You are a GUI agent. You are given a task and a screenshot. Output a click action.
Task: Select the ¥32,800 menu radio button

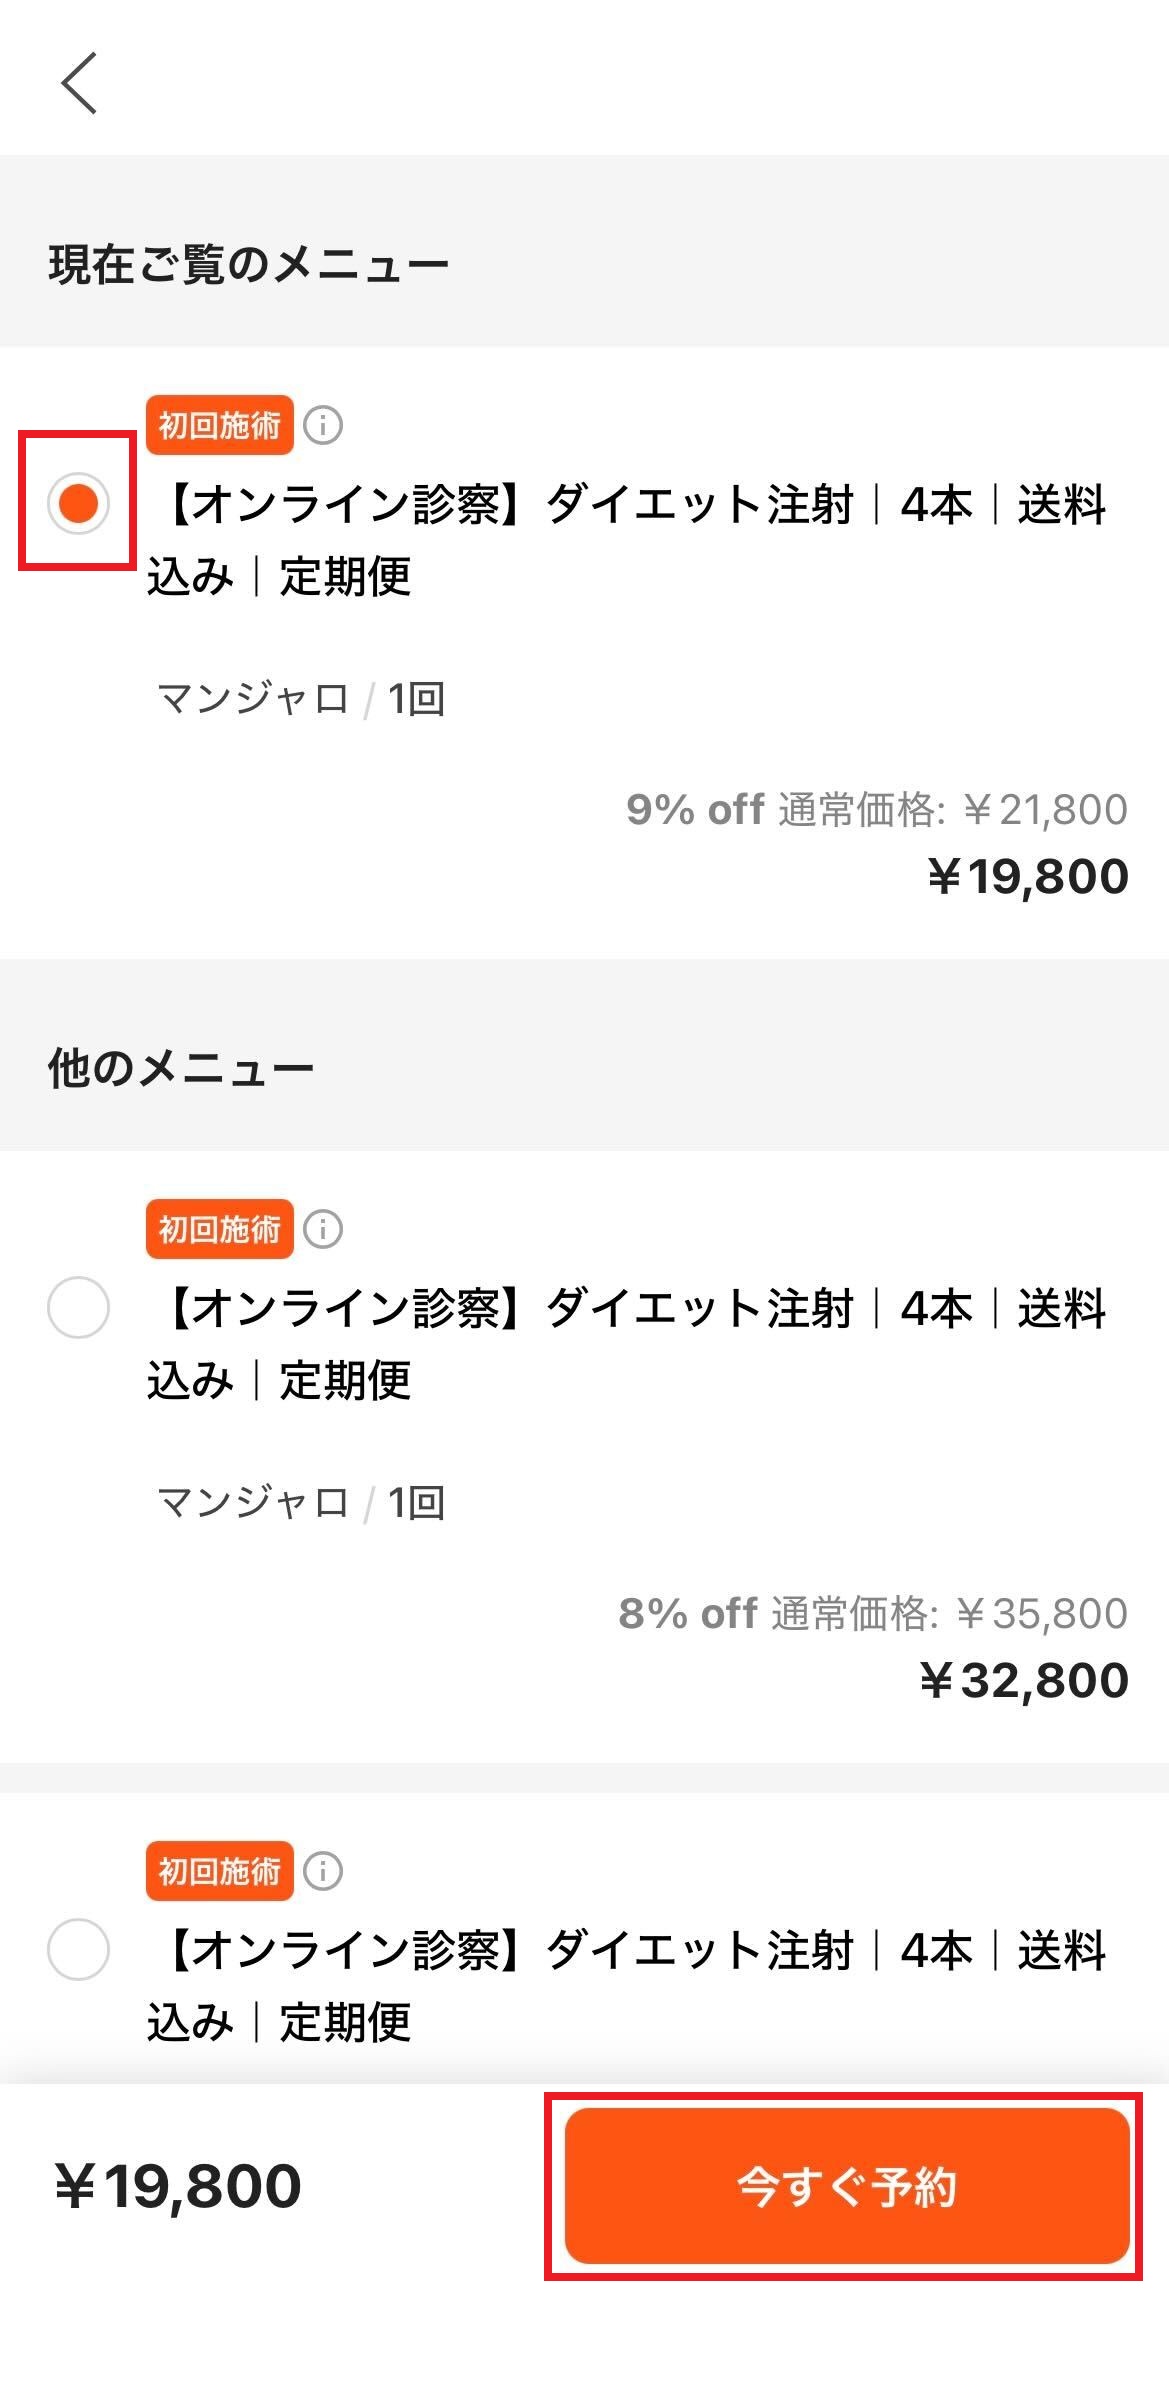pos(78,1307)
